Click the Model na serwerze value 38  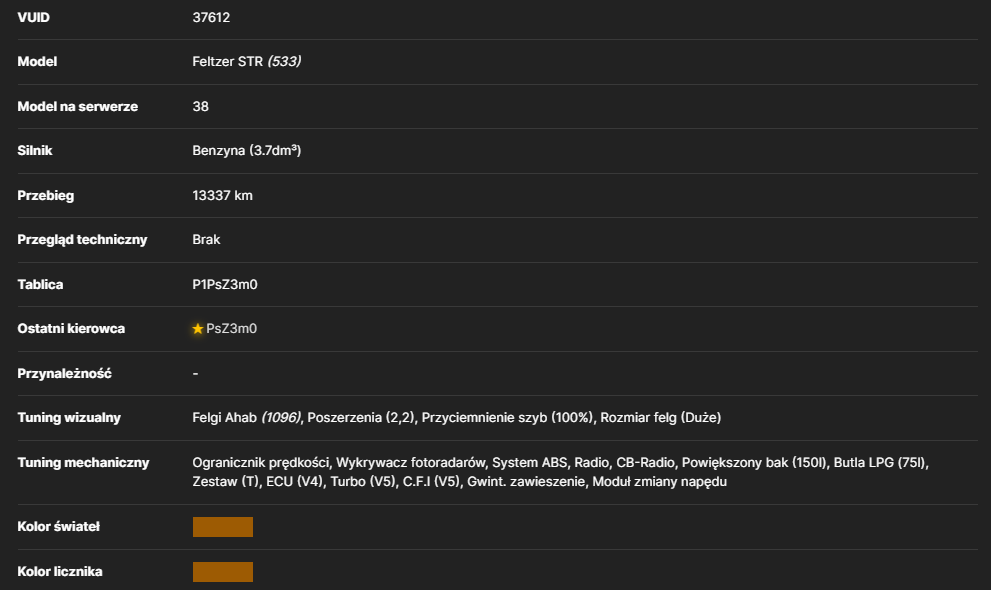point(200,106)
